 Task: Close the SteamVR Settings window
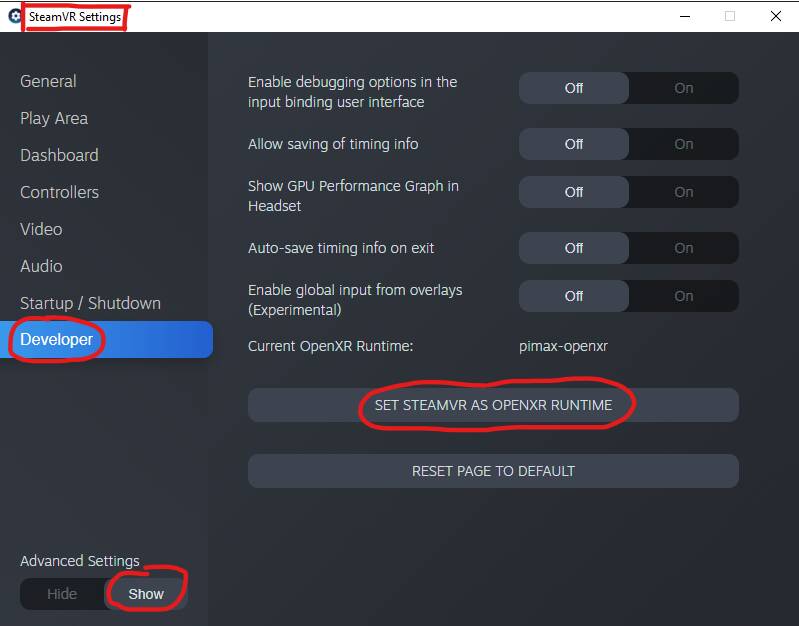click(776, 16)
